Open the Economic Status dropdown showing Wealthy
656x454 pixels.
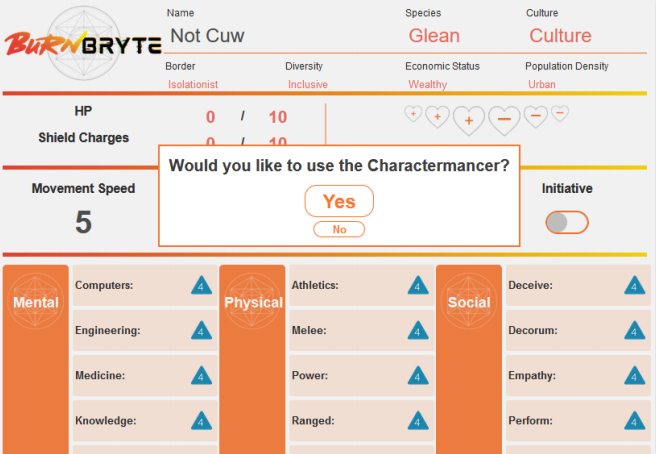point(428,85)
